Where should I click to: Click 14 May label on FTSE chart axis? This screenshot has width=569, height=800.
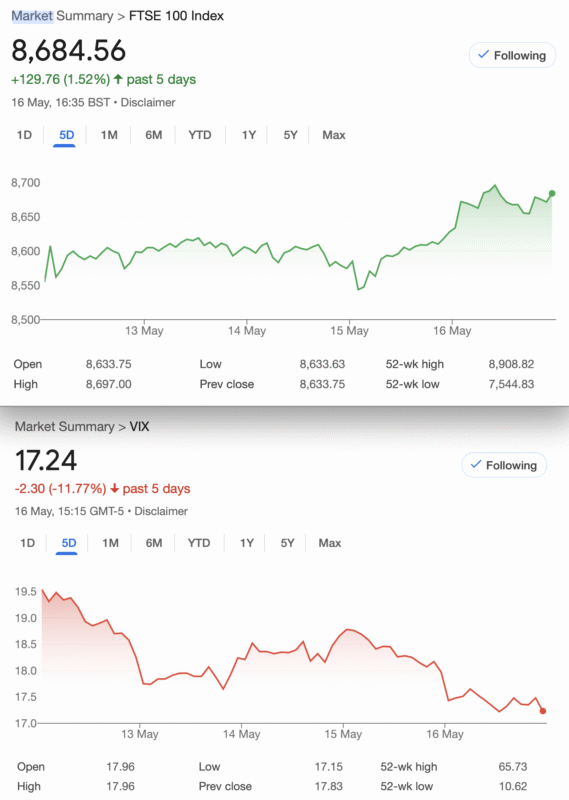click(246, 331)
